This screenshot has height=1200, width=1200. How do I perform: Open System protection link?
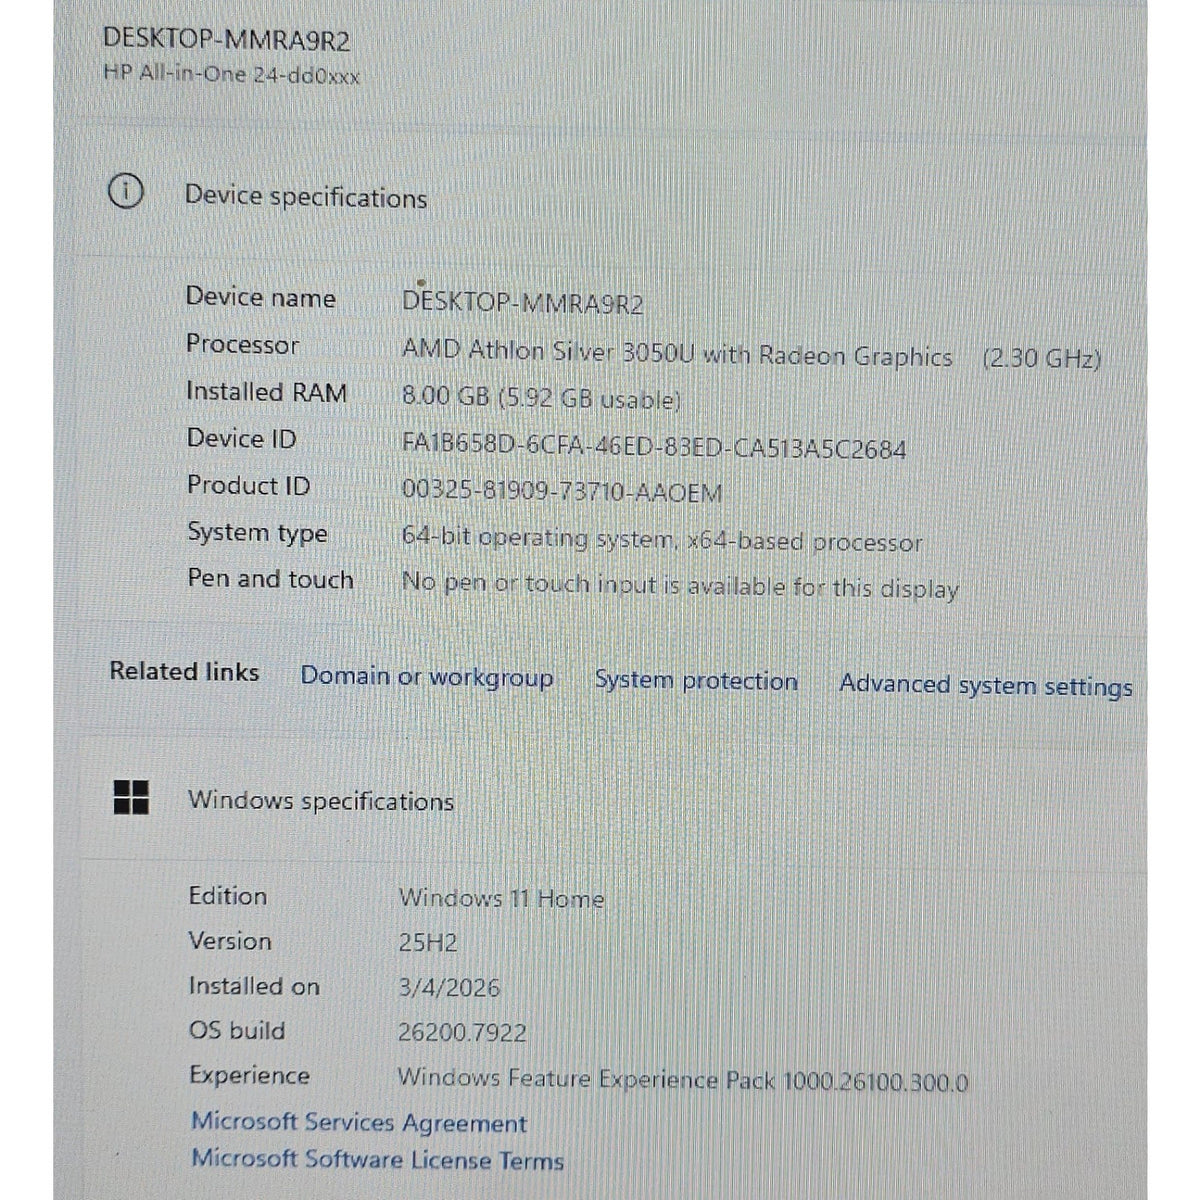tap(696, 681)
